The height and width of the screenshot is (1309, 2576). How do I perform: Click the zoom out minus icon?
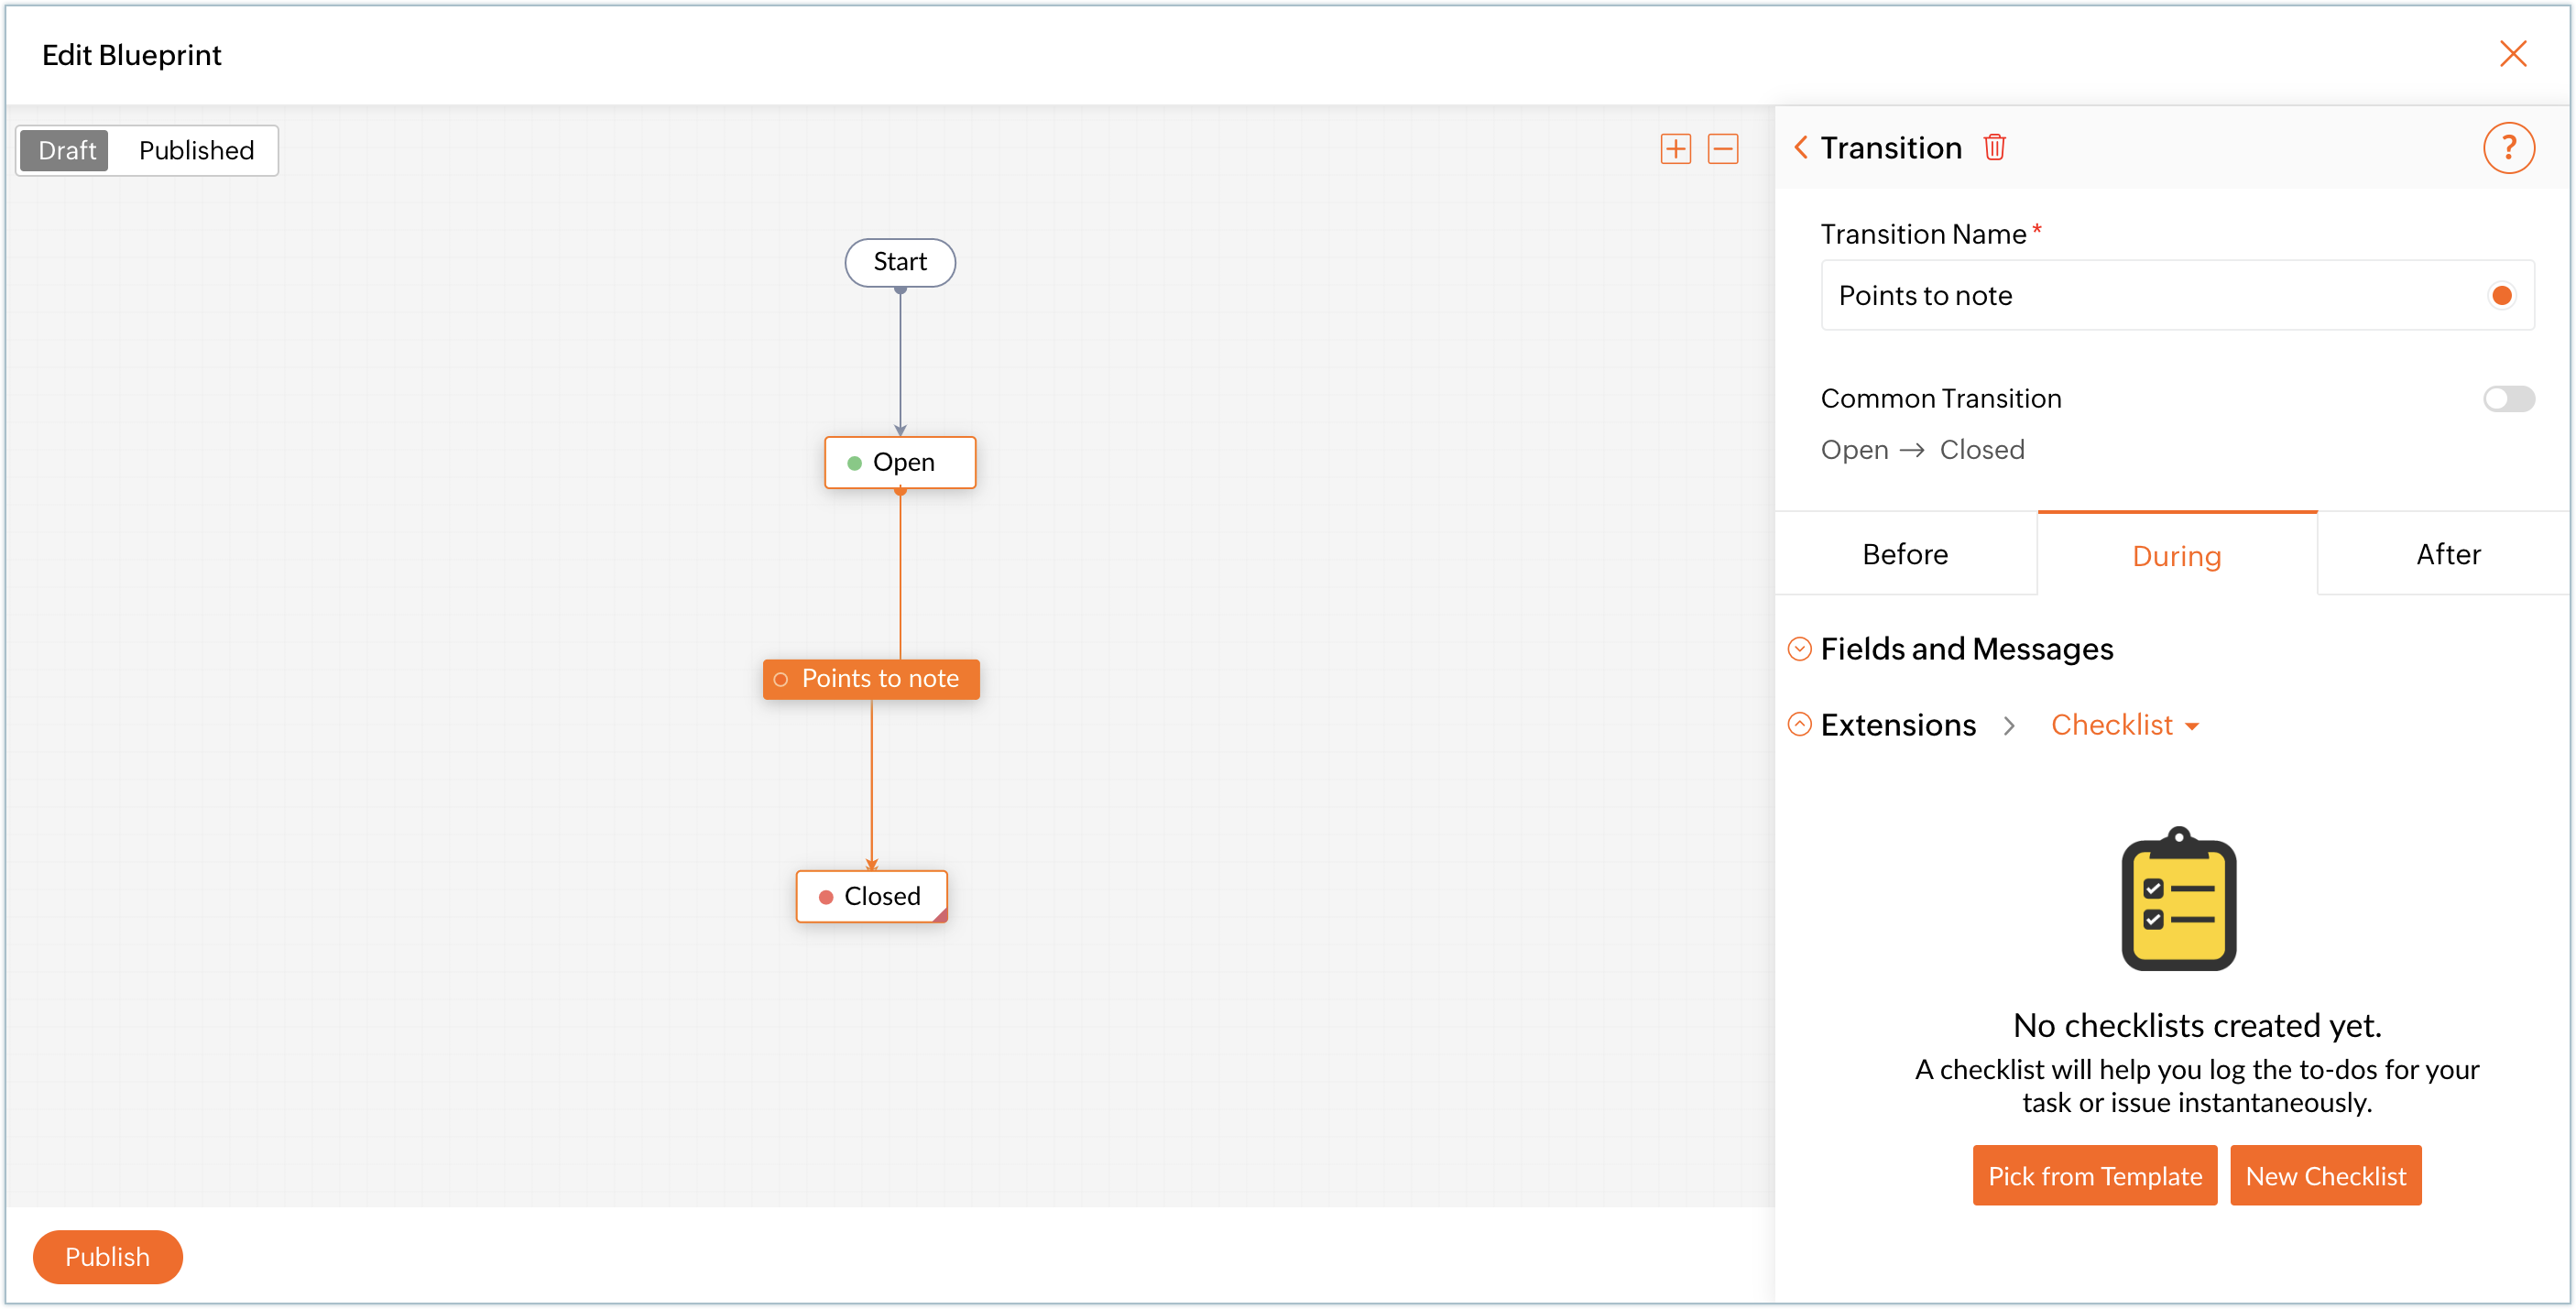(x=1722, y=149)
